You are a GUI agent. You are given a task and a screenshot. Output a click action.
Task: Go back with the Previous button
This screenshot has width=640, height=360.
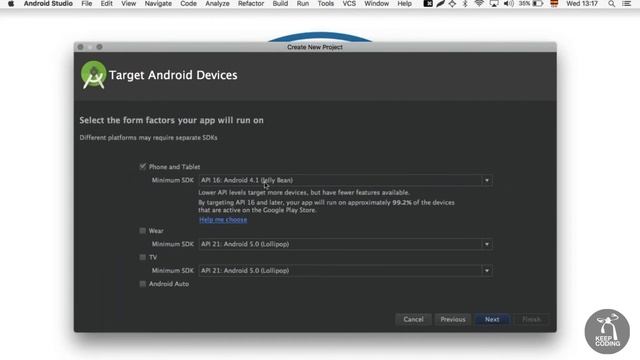pos(453,319)
